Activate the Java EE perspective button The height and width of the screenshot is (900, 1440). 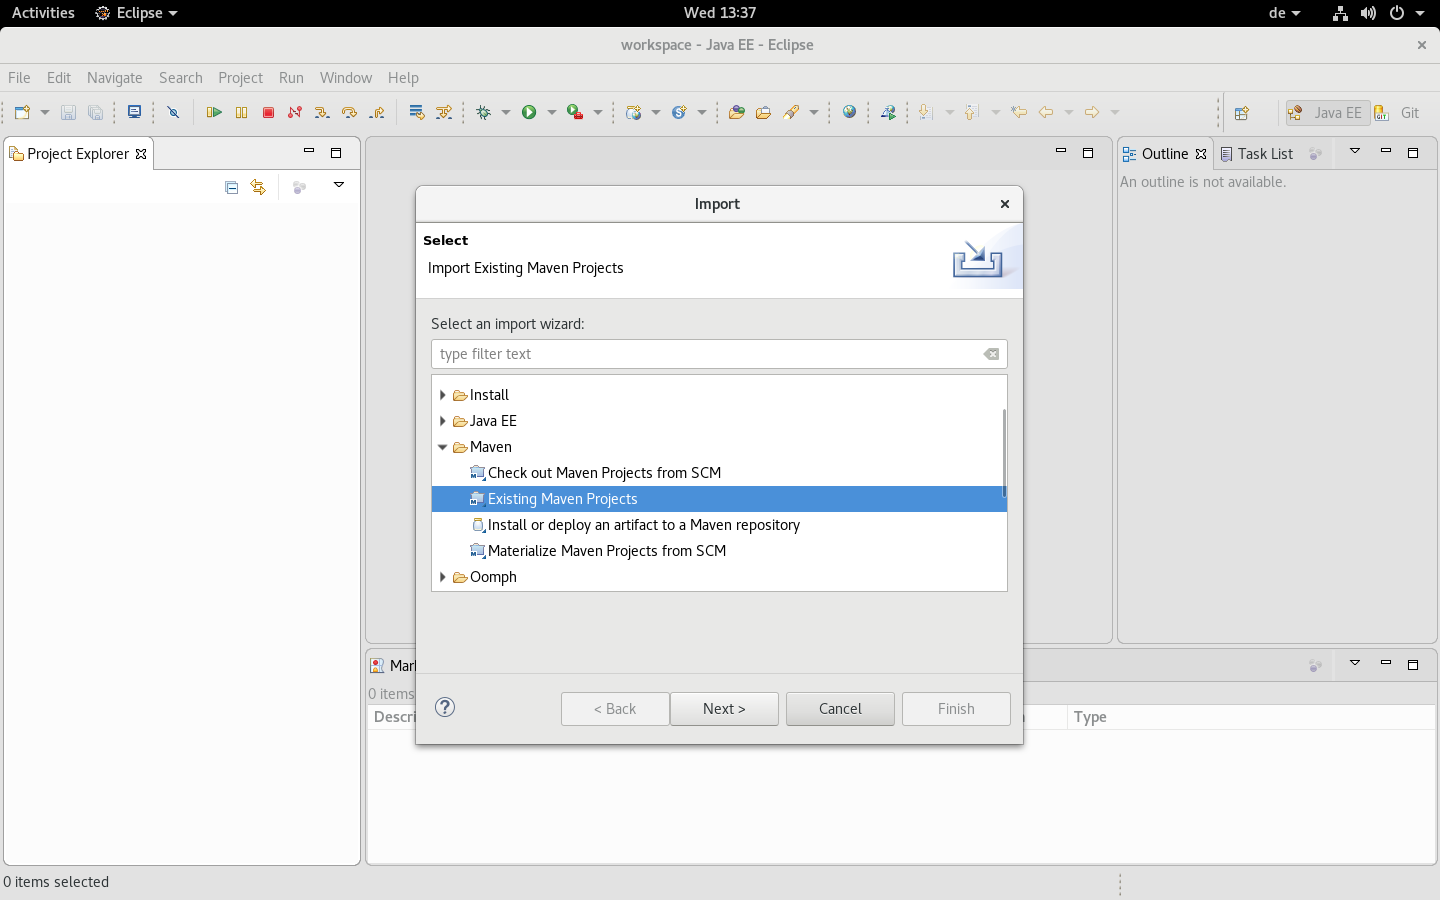point(1327,112)
